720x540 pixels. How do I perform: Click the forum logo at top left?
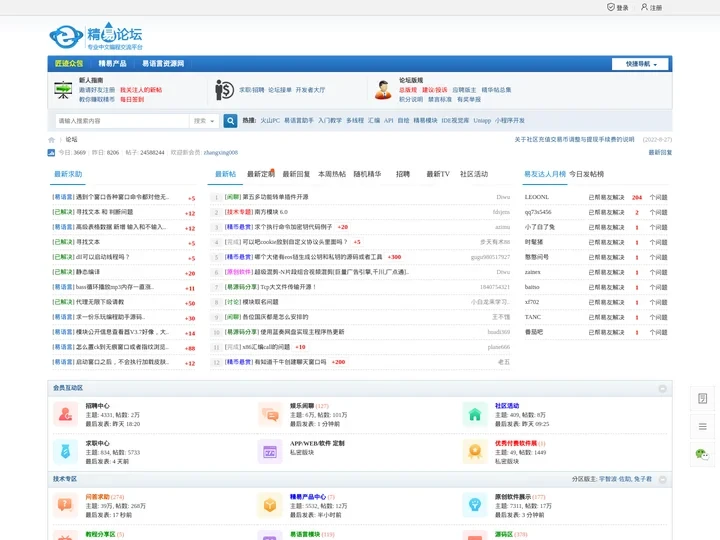pos(96,36)
